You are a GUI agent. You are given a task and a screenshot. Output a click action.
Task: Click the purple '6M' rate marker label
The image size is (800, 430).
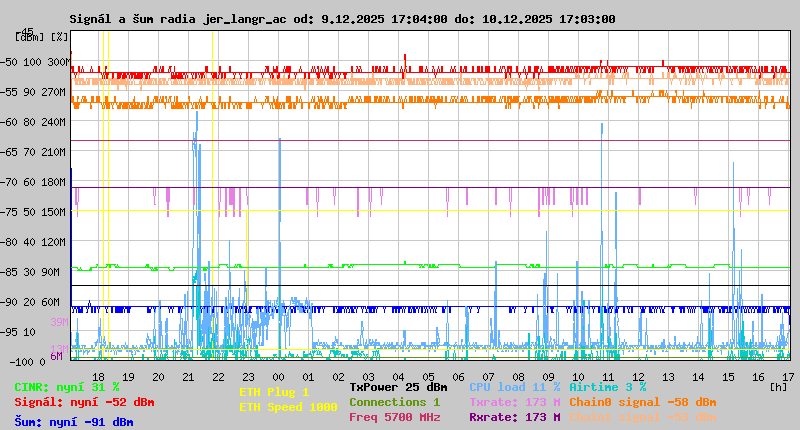56,356
